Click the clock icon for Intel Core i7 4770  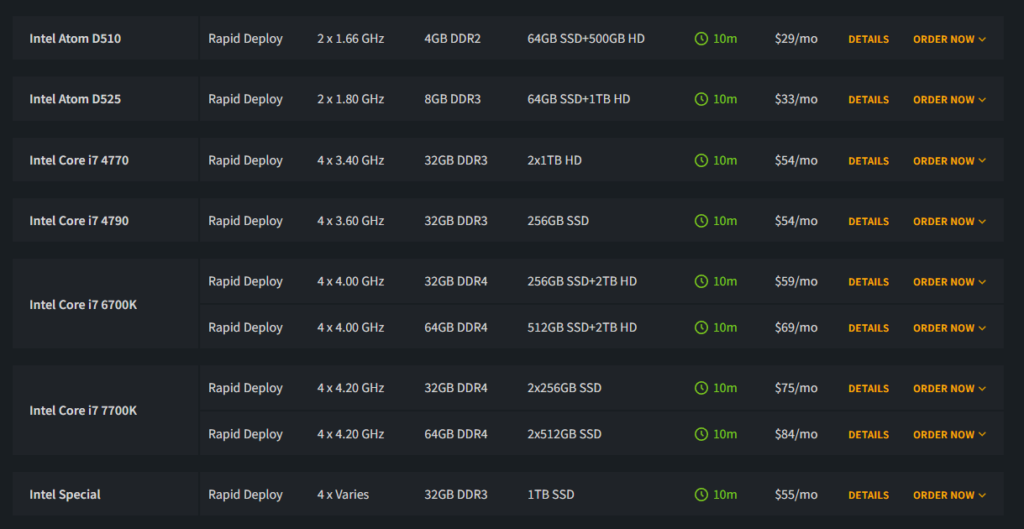pos(701,161)
